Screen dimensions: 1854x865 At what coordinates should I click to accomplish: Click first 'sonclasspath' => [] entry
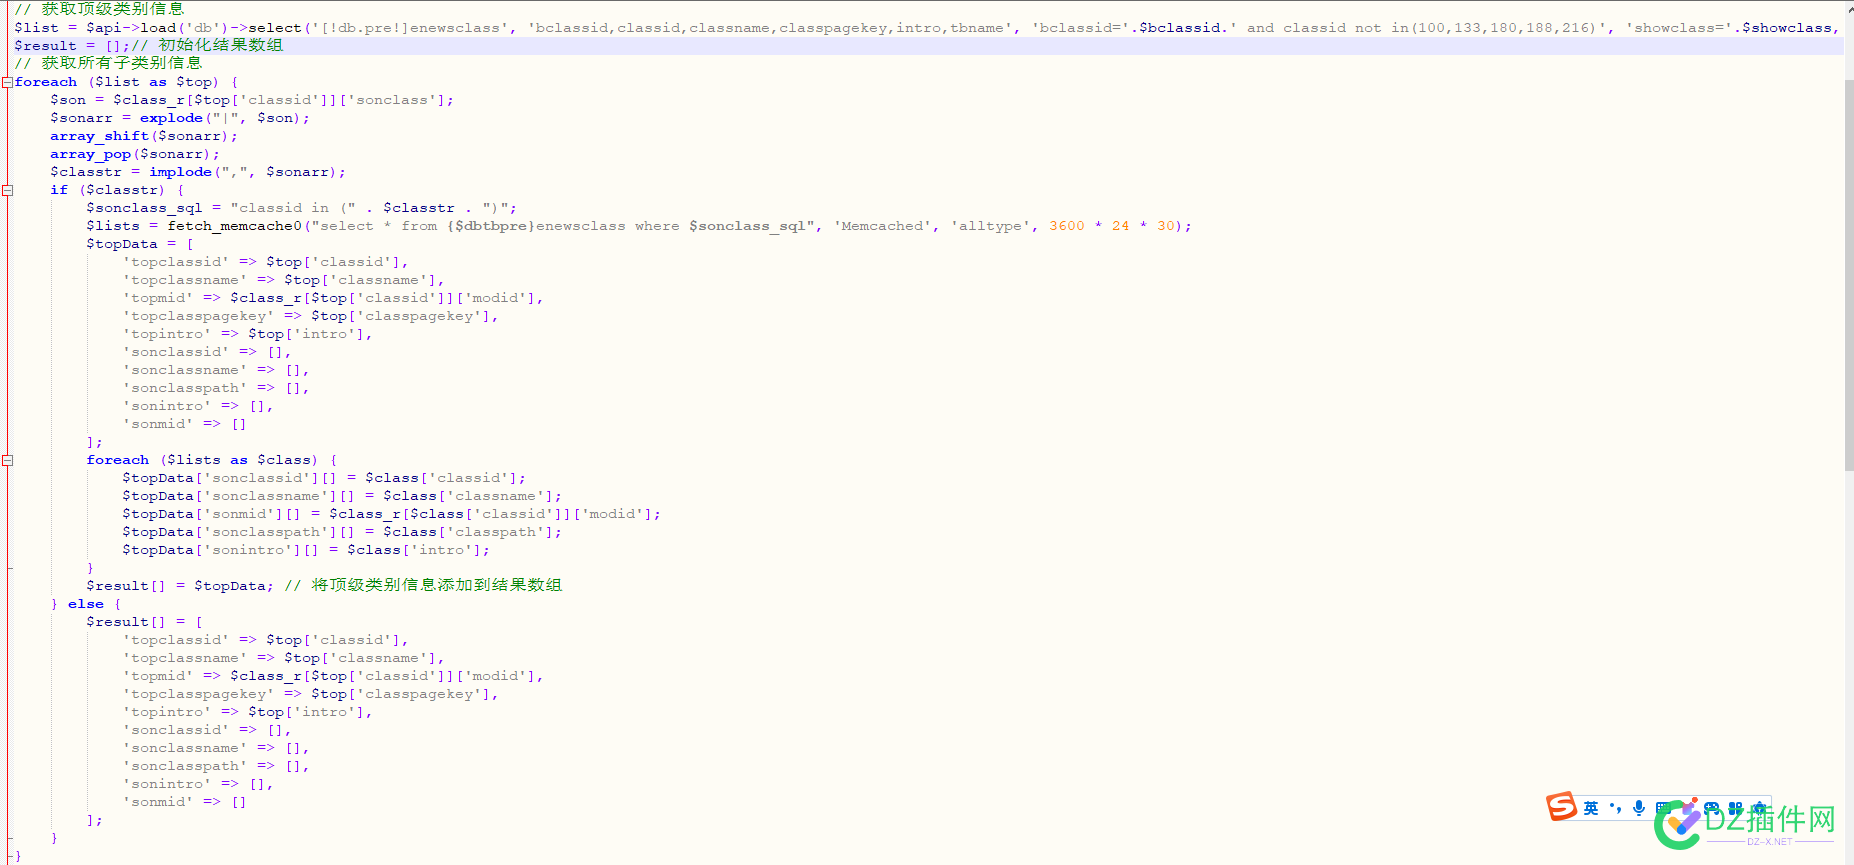[216, 388]
